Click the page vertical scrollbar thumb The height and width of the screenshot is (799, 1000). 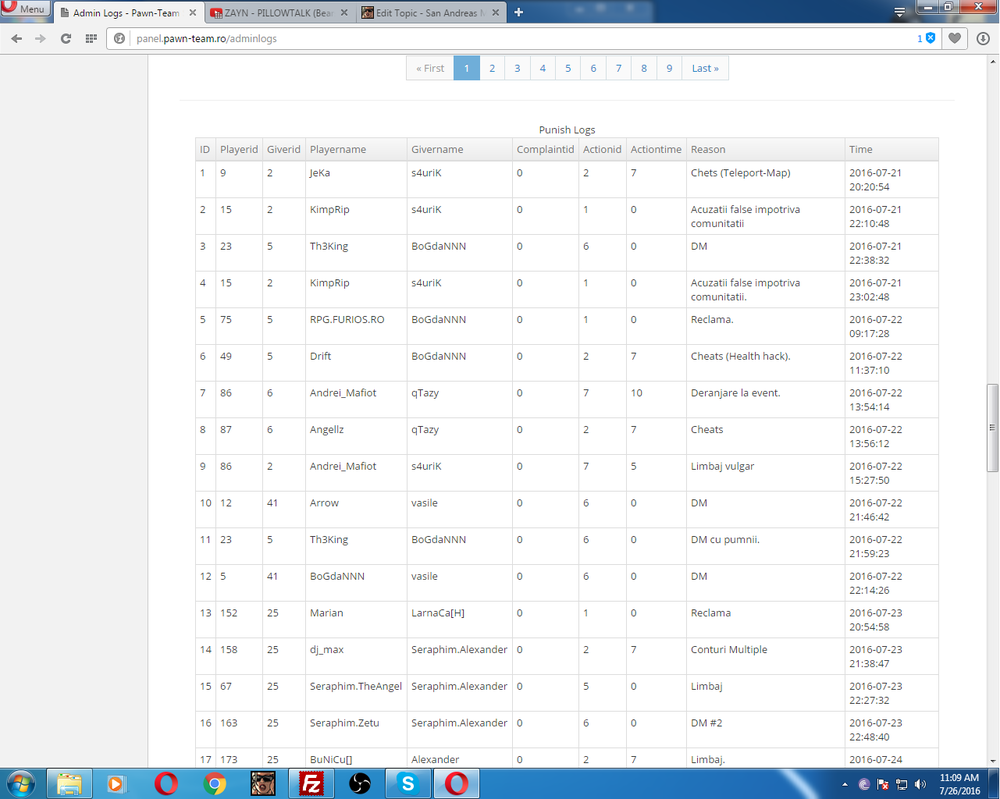(x=992, y=427)
